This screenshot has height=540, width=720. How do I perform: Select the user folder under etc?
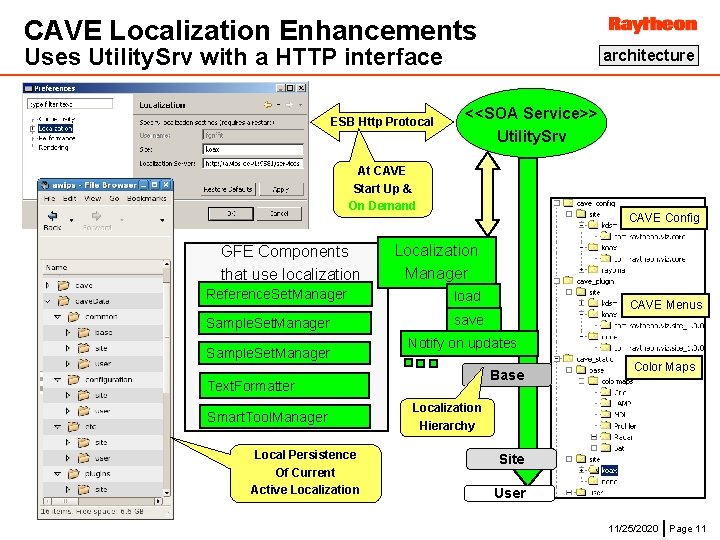pos(103,458)
